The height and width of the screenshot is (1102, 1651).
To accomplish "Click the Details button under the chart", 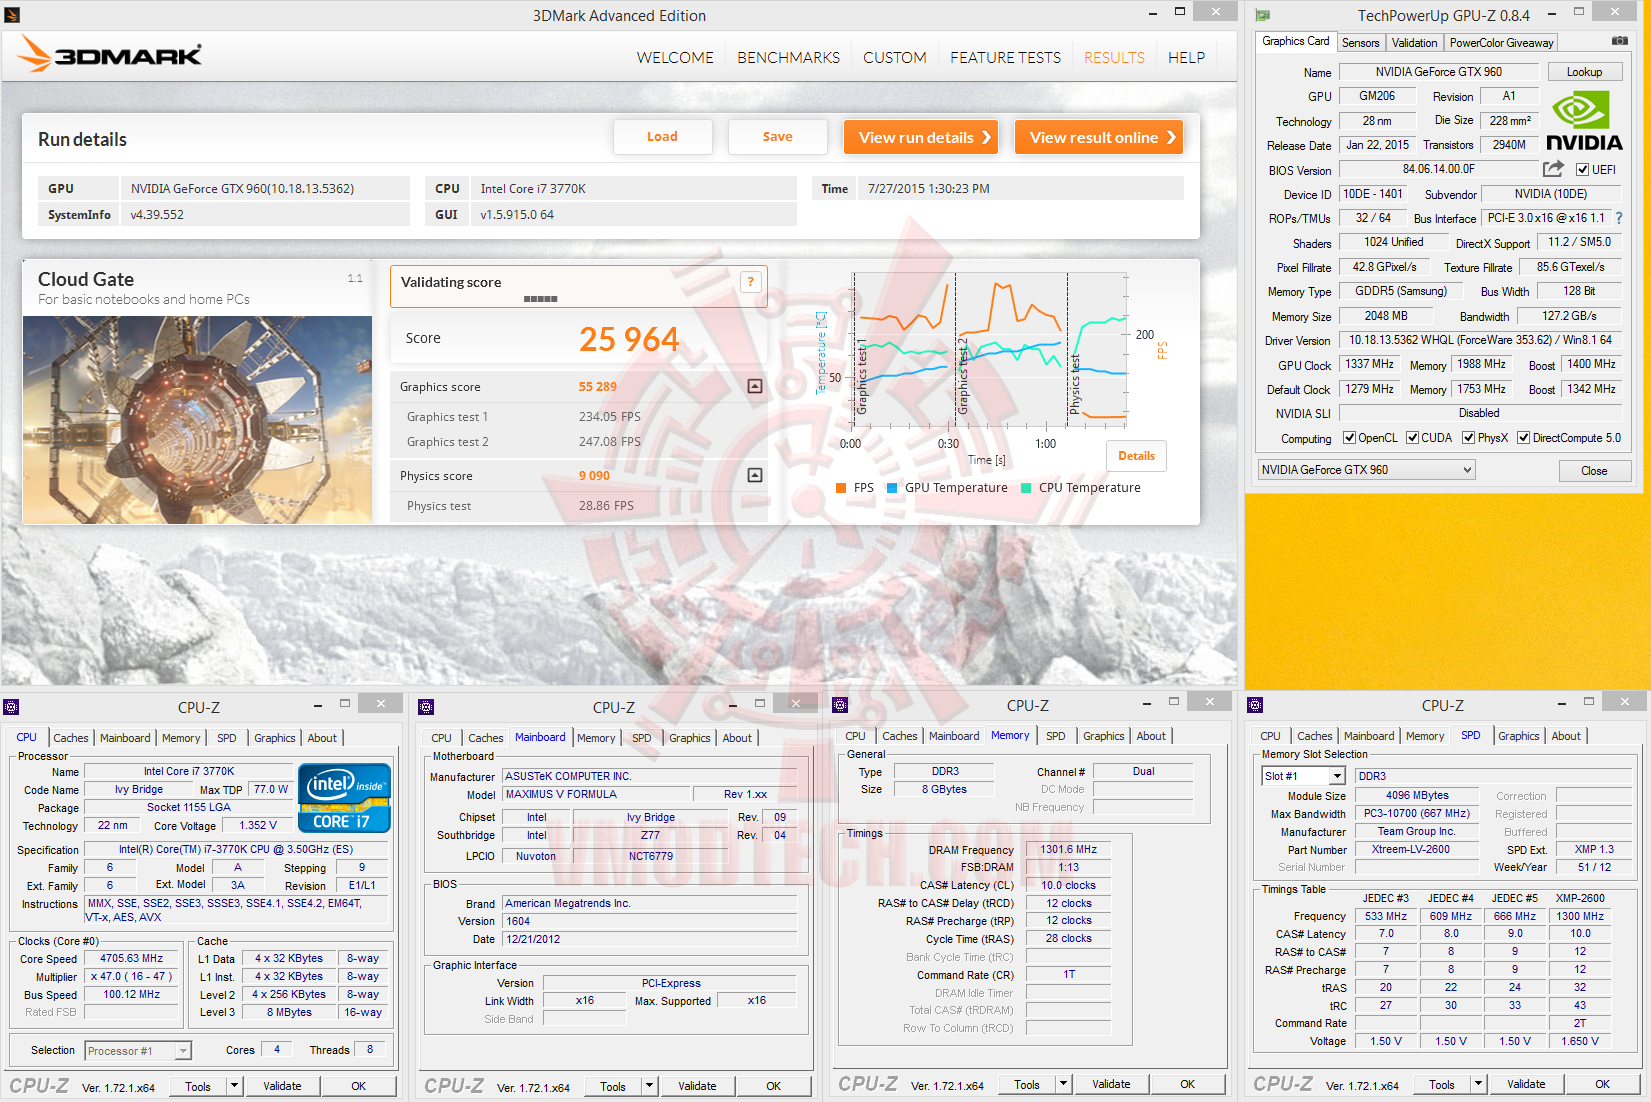I will tap(1136, 456).
